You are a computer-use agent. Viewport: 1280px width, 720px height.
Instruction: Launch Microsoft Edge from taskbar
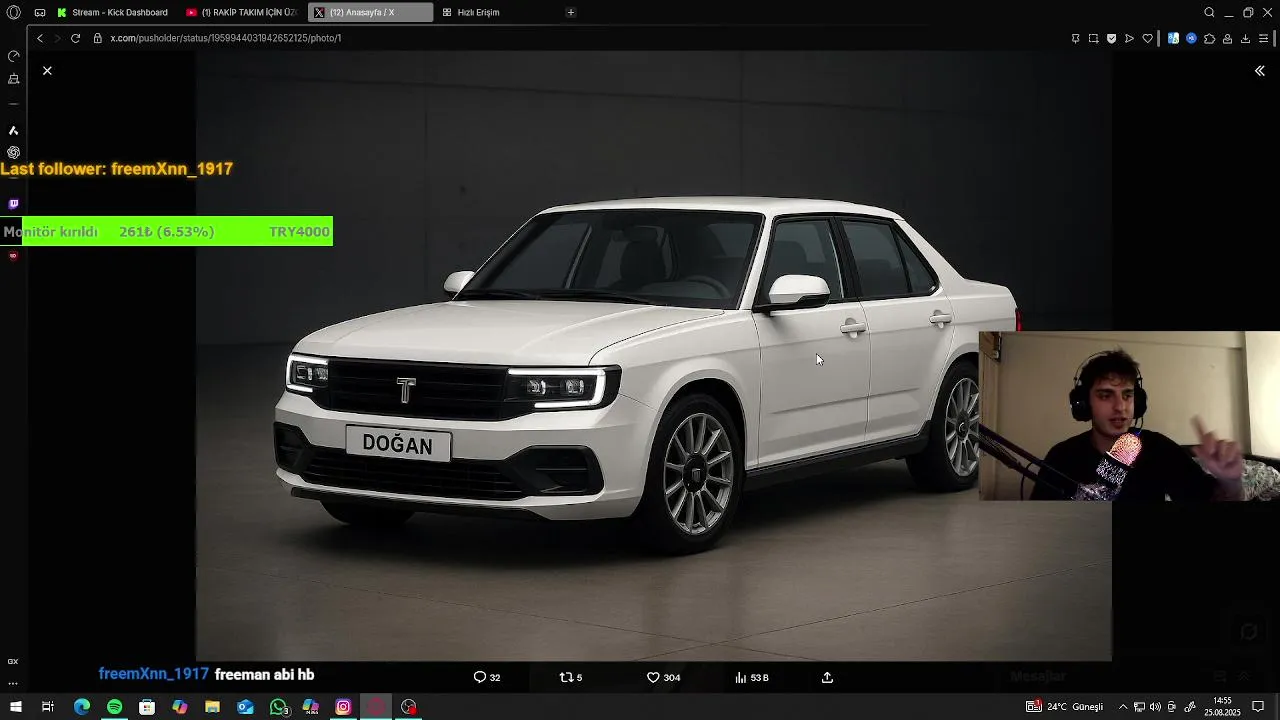coord(82,707)
